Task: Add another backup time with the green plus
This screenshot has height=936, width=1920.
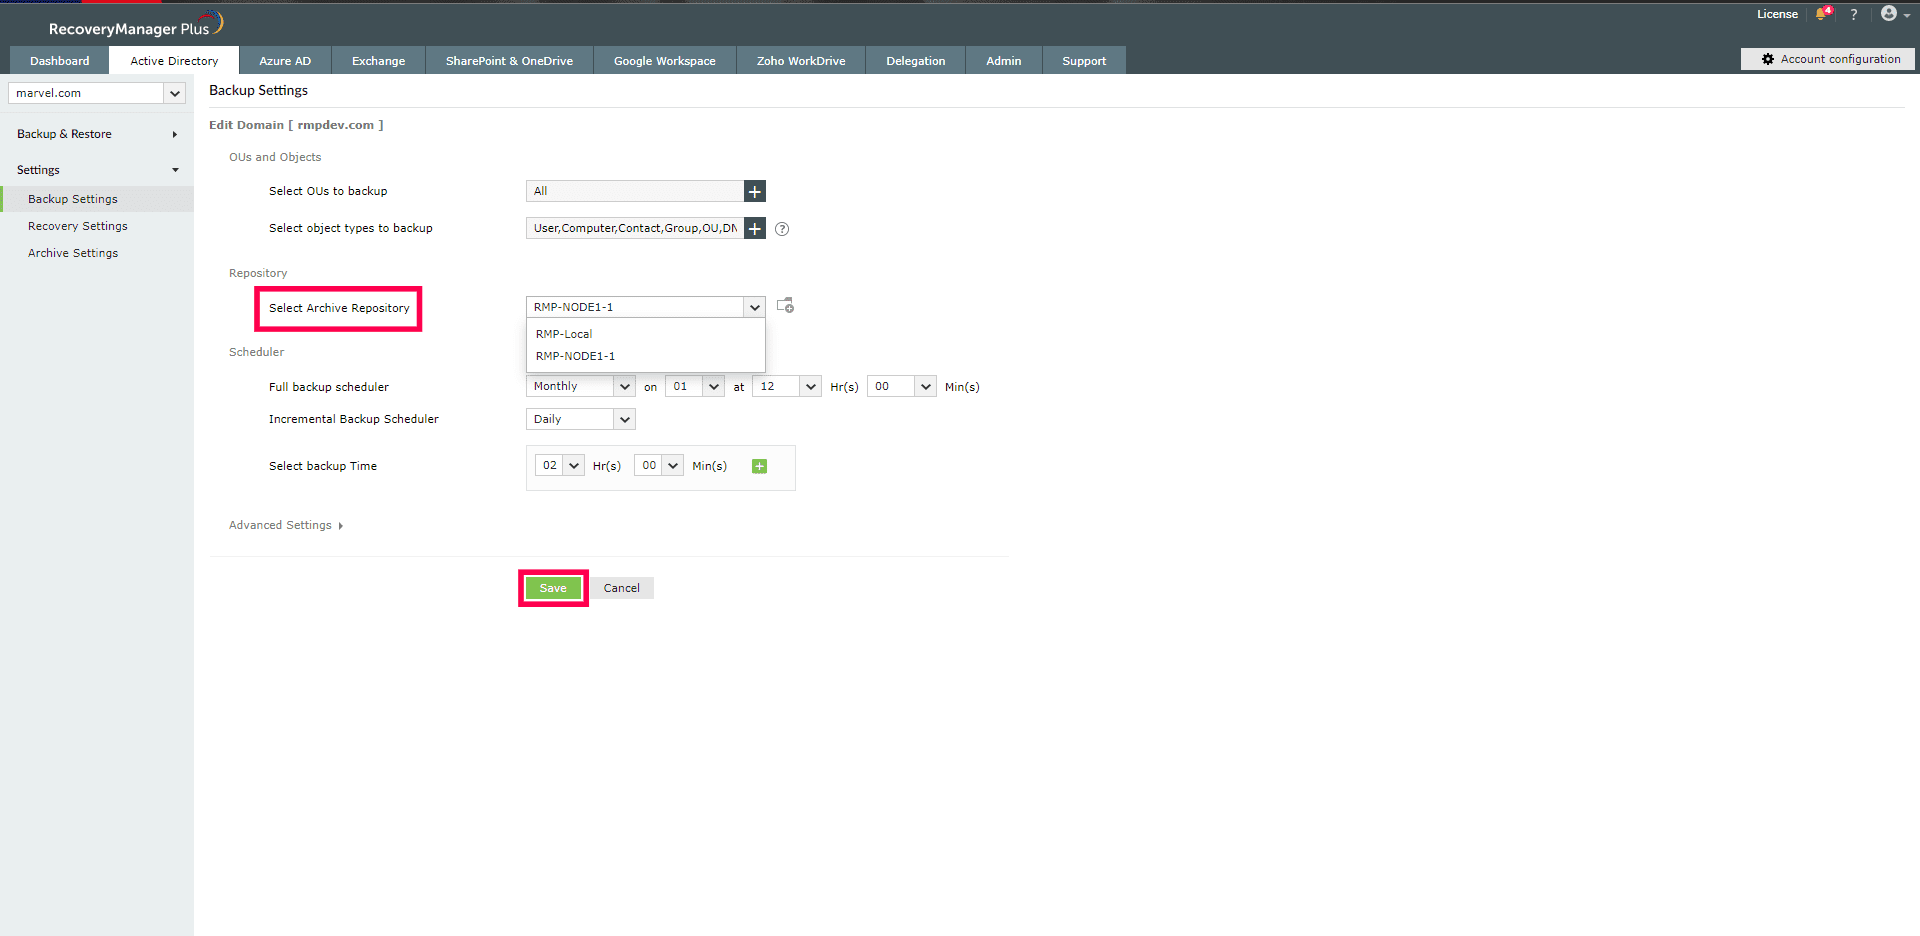Action: tap(760, 466)
